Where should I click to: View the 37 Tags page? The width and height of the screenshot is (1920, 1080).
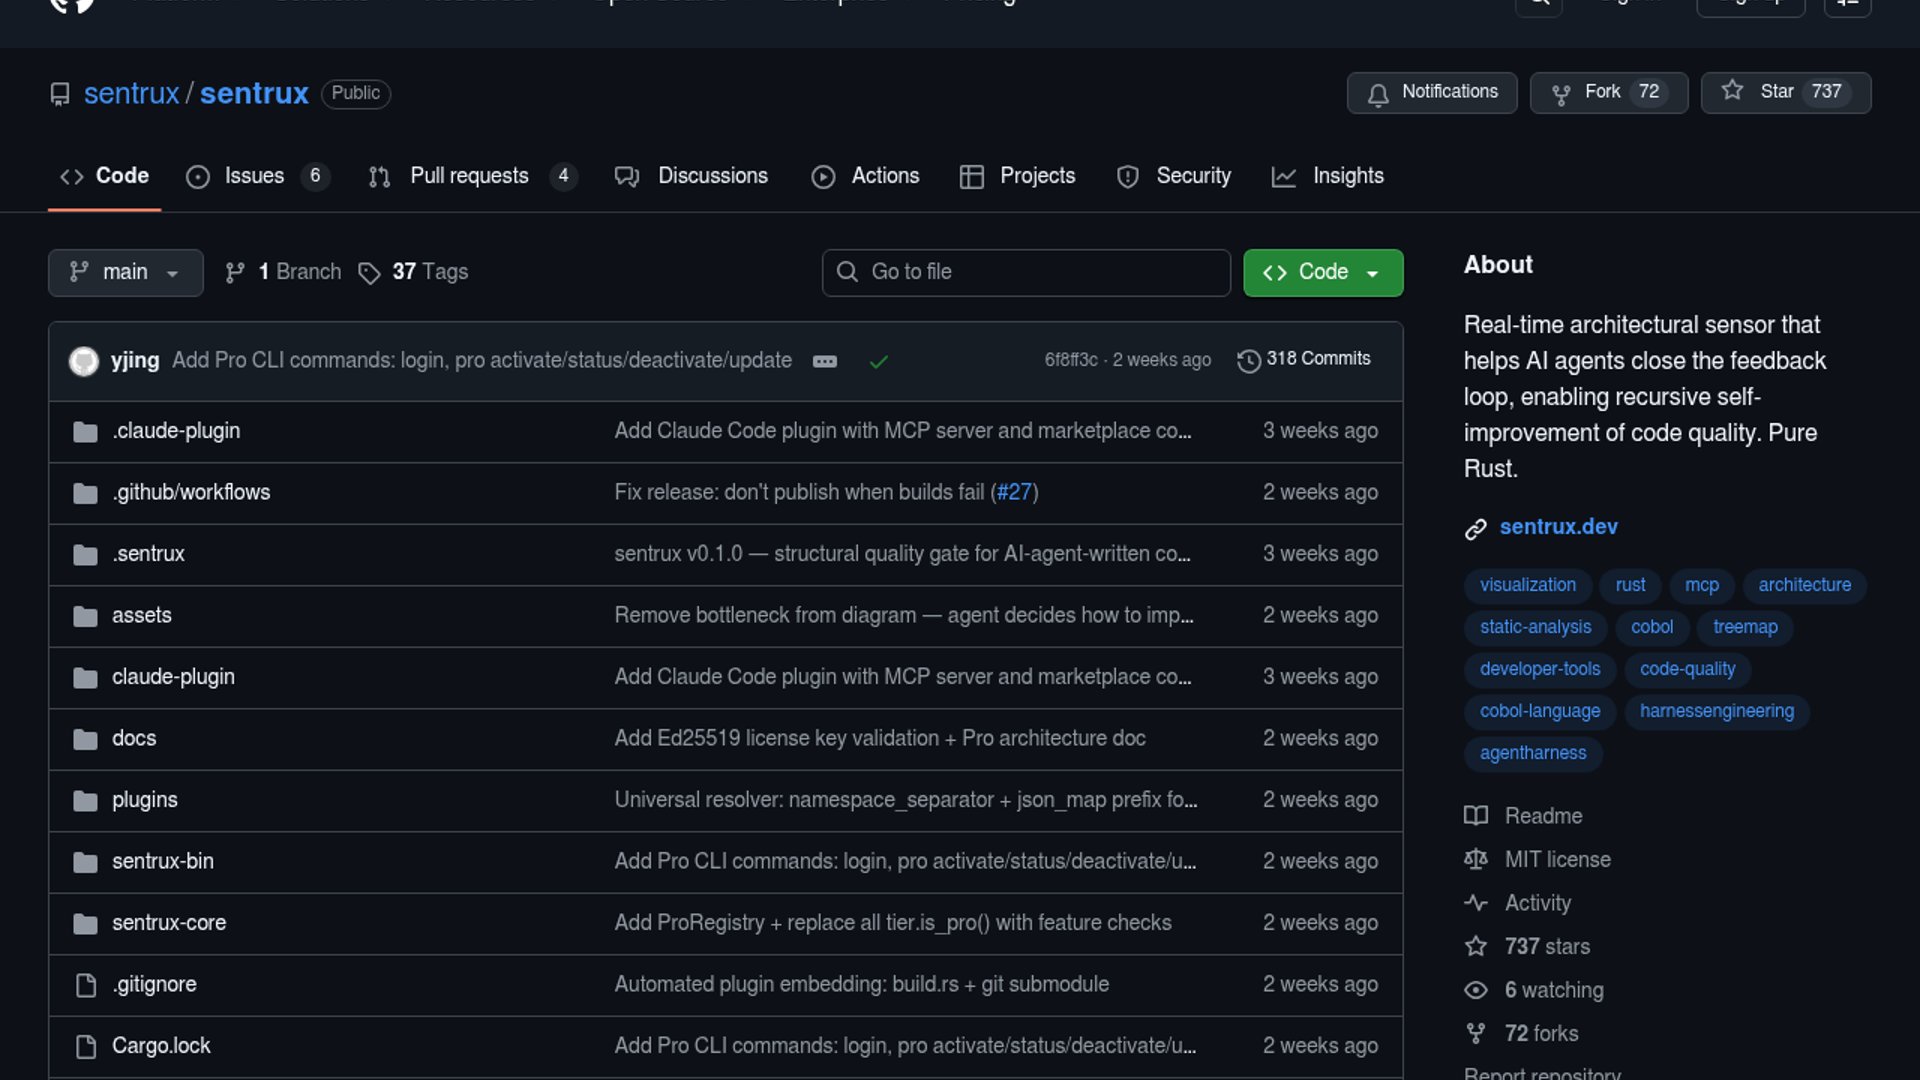(429, 272)
